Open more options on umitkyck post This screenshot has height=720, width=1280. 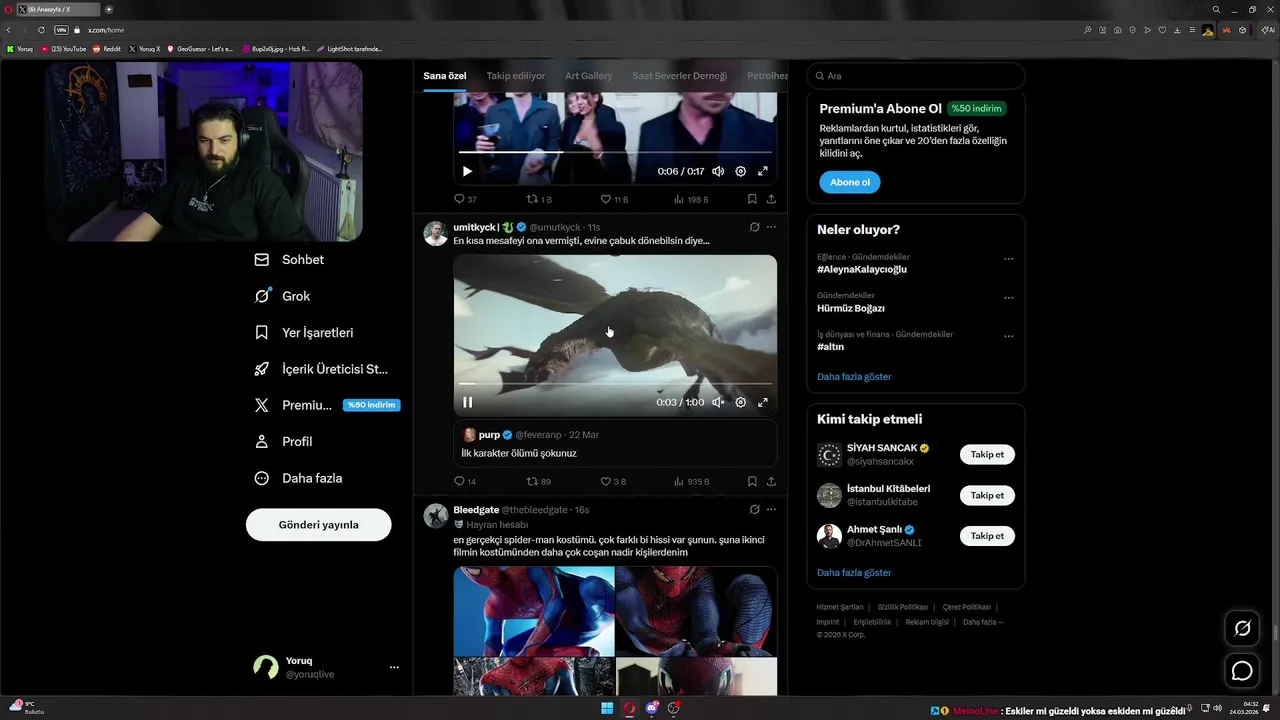771,227
